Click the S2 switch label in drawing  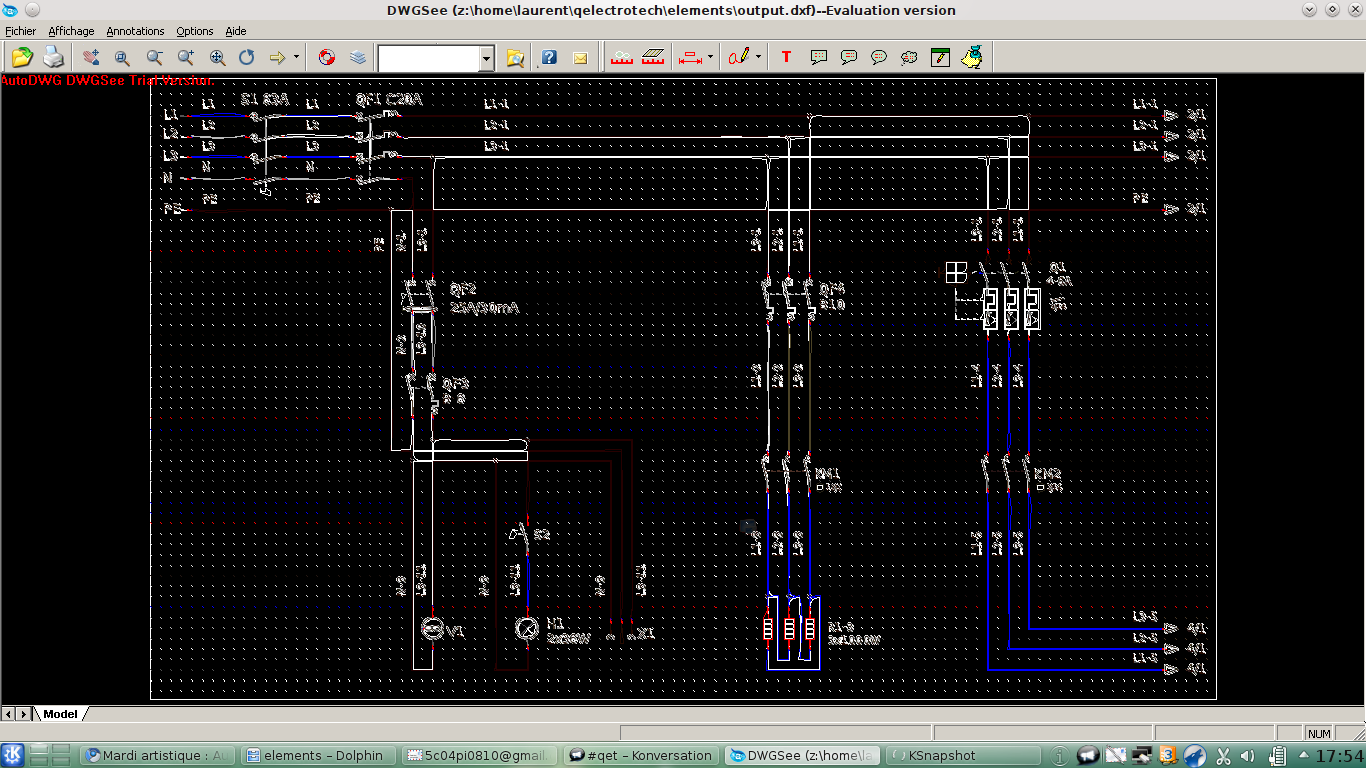[x=541, y=536]
